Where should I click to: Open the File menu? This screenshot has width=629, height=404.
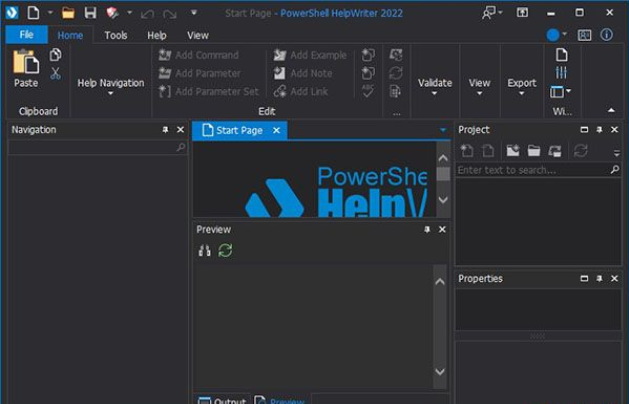[x=26, y=35]
